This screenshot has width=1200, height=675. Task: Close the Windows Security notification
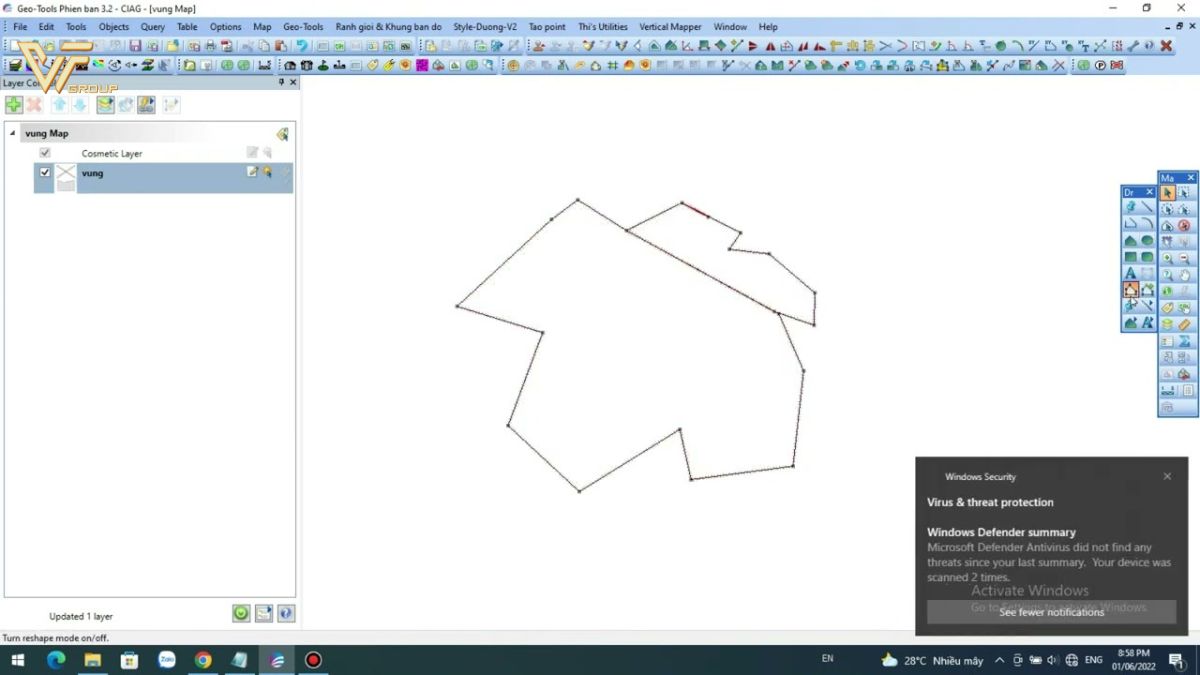tap(1167, 477)
